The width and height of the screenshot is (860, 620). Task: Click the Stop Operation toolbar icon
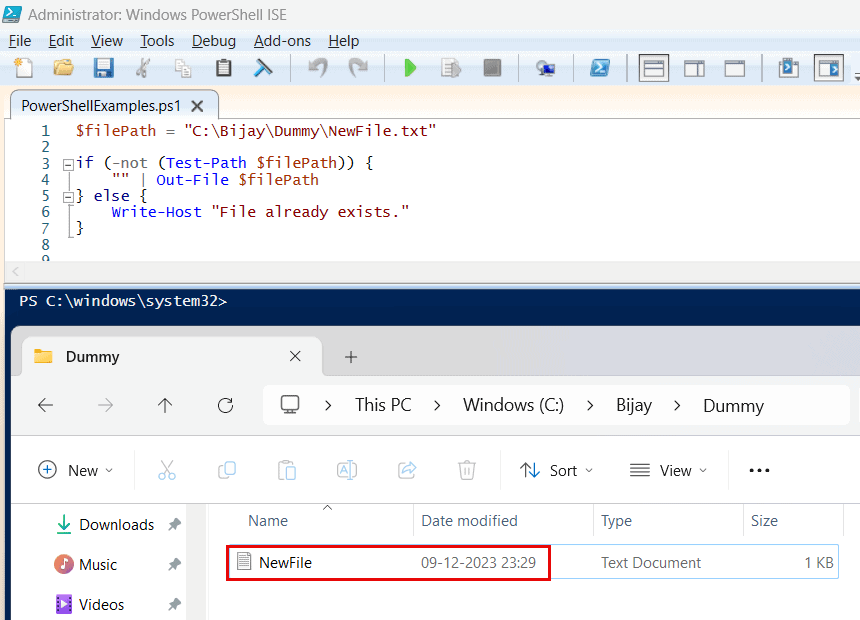491,68
